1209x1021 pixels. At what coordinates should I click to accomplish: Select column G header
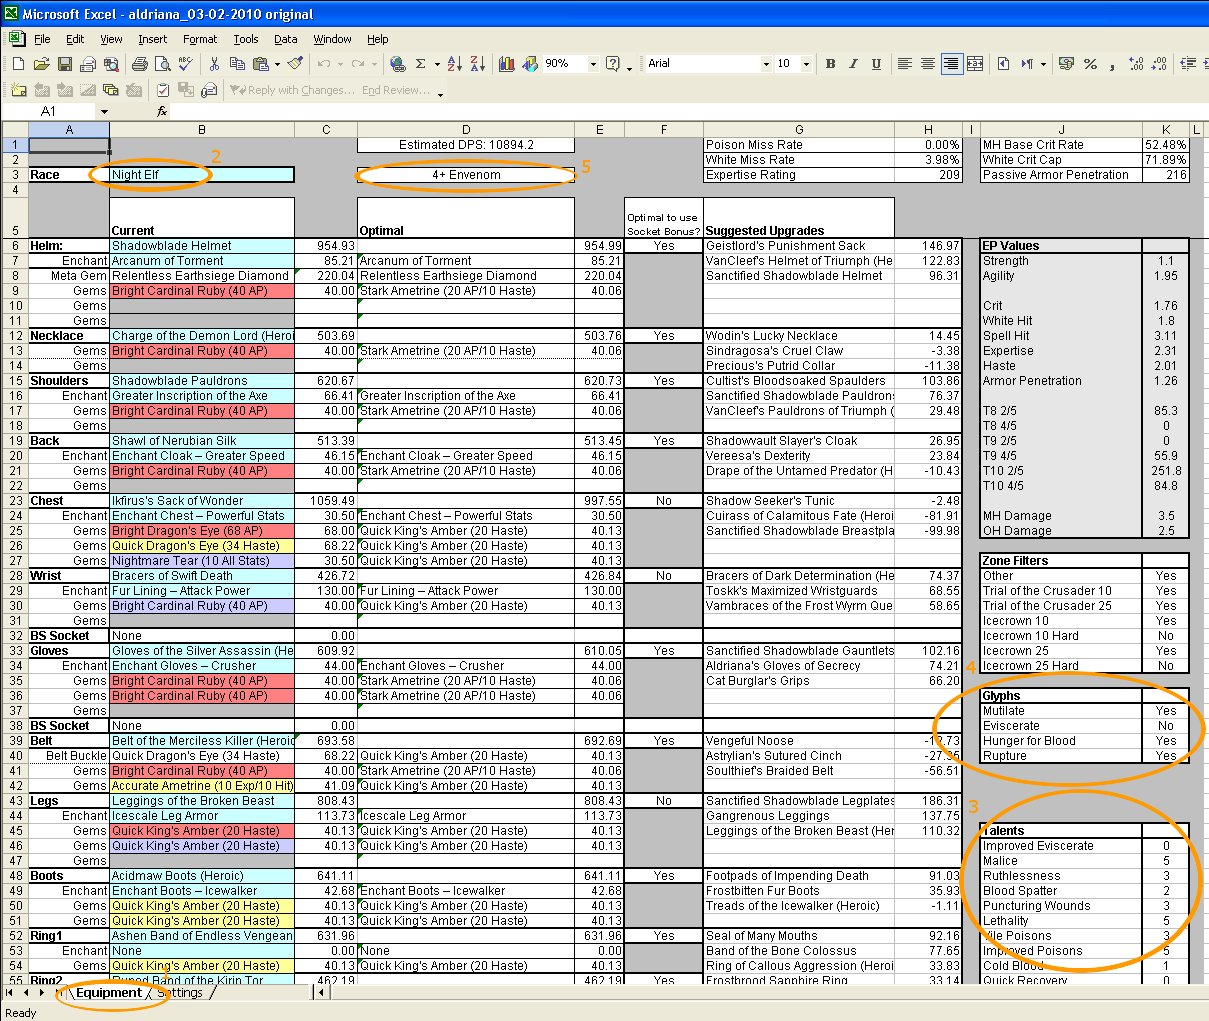click(799, 130)
